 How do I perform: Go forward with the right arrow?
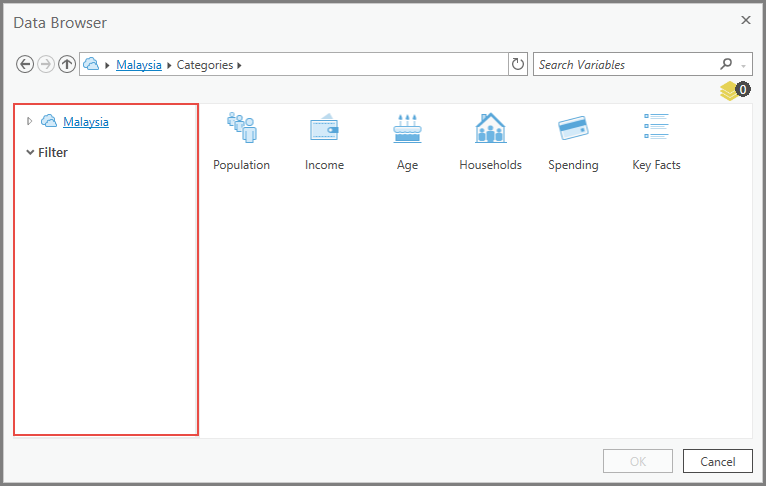46,64
